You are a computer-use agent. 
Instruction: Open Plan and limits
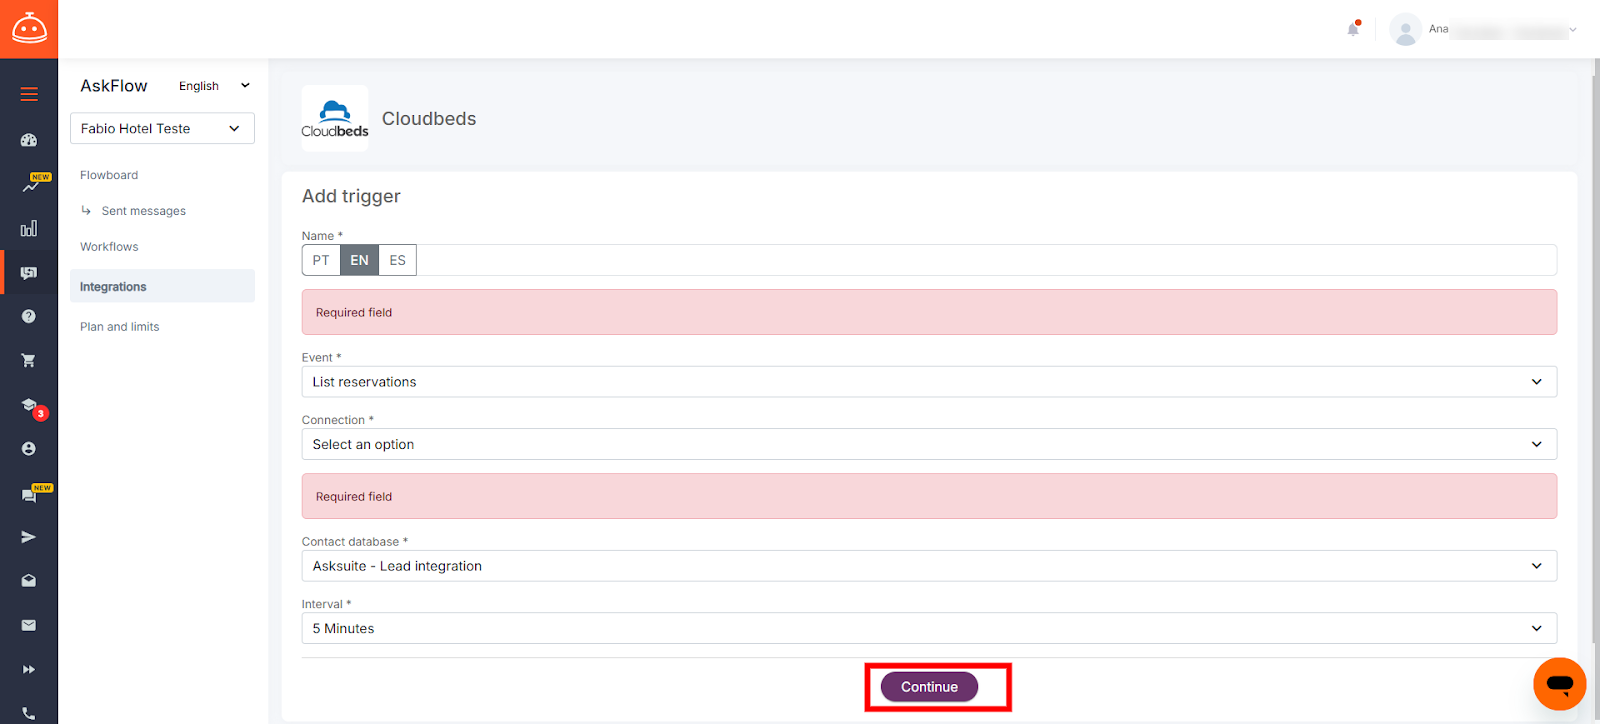click(x=119, y=327)
